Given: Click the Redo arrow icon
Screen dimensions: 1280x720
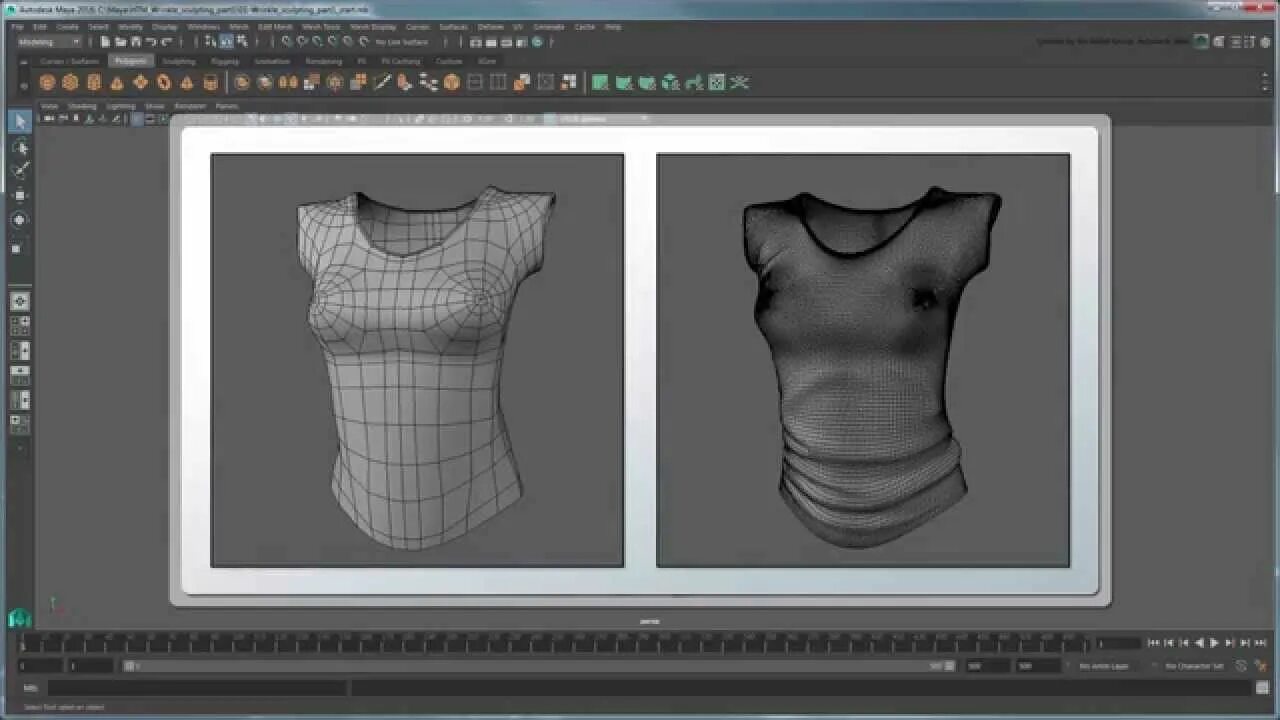Looking at the screenshot, I should [x=166, y=42].
